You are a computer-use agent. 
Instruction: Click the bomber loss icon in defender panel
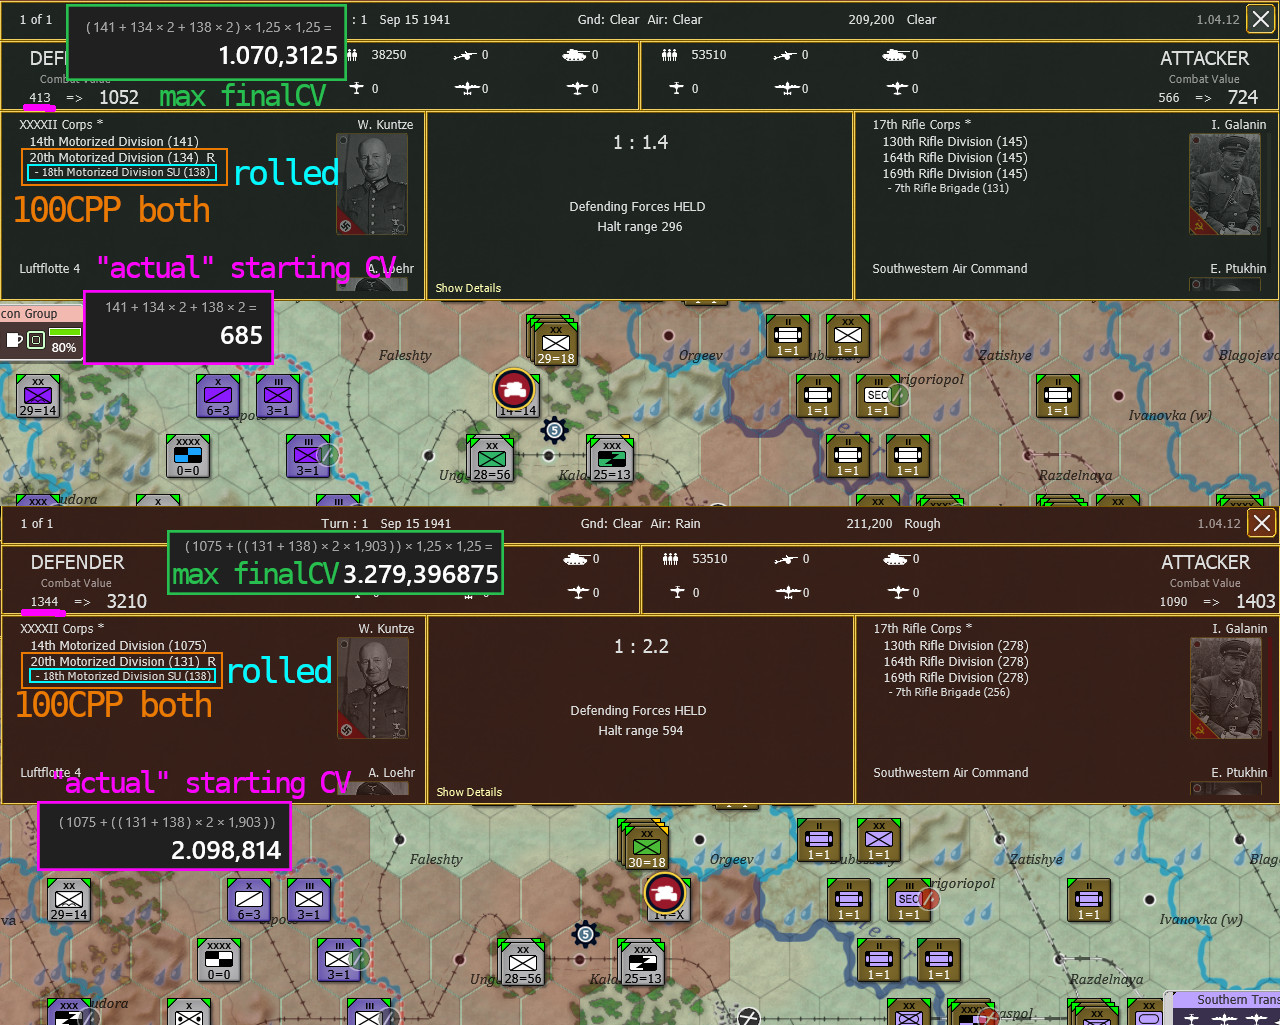(467, 88)
